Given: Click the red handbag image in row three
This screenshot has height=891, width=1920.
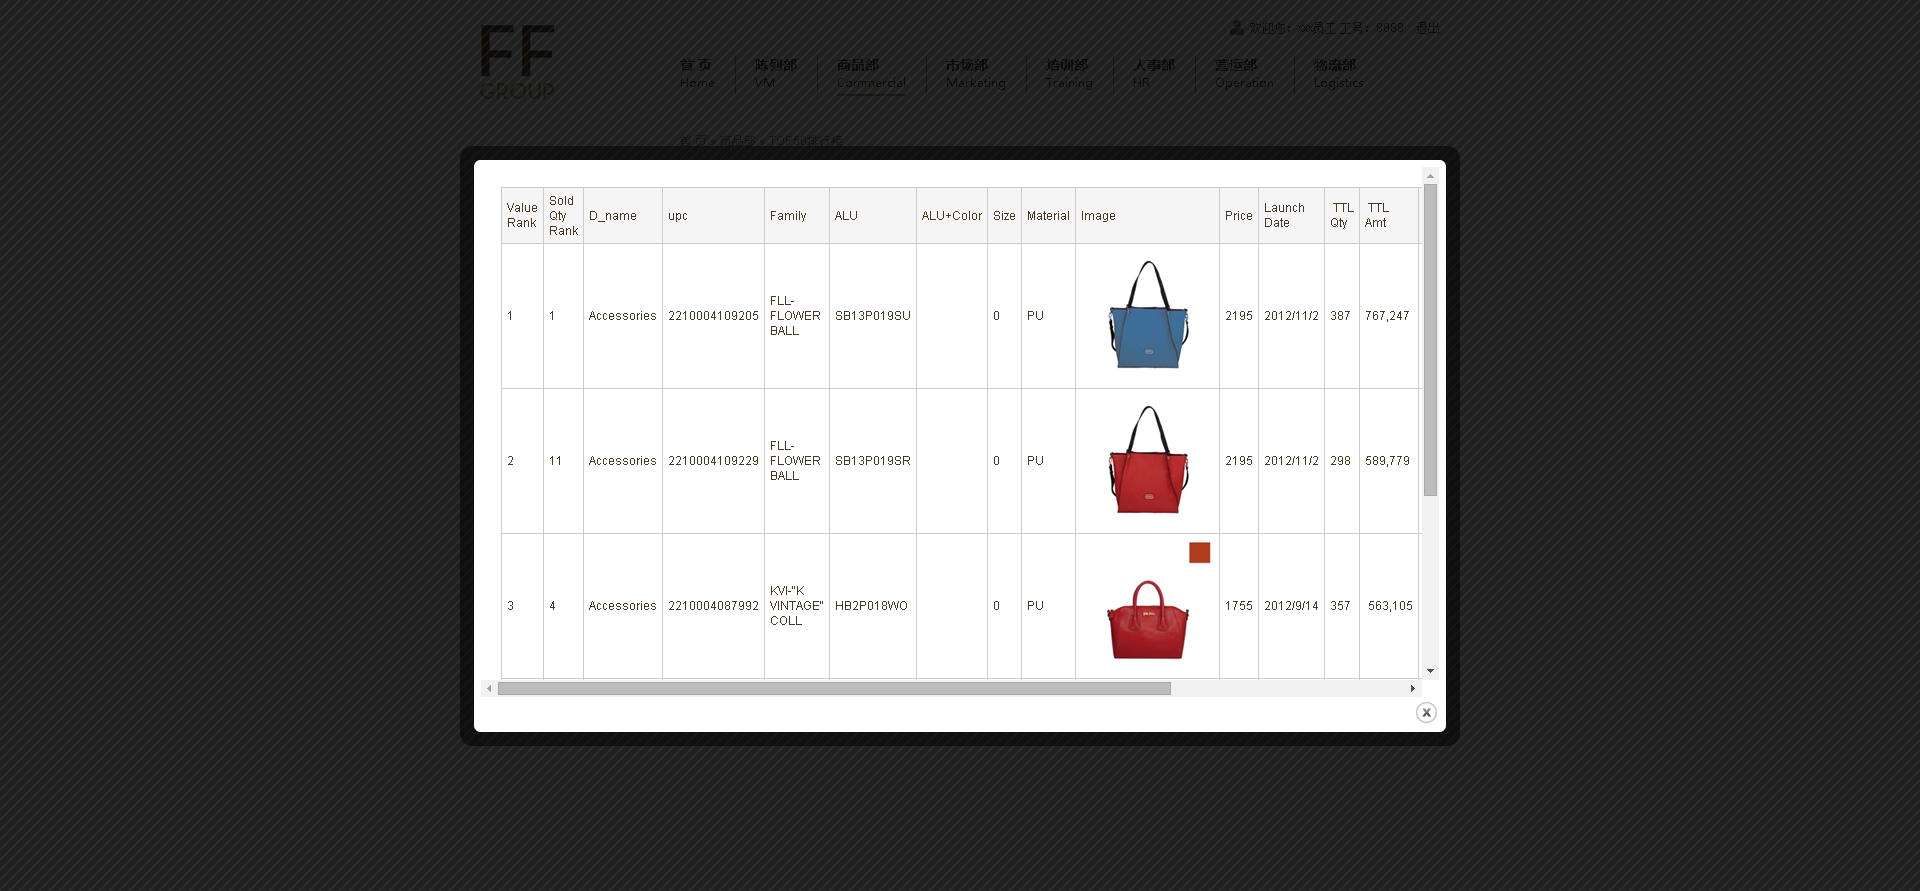Looking at the screenshot, I should click(1147, 619).
